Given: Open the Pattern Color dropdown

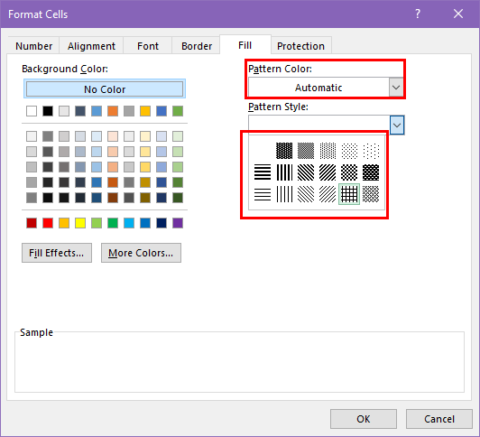Looking at the screenshot, I should (x=396, y=88).
